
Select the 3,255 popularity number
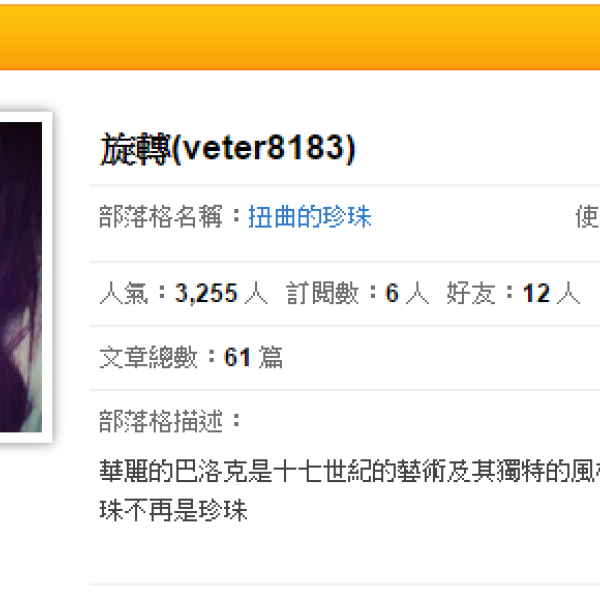(x=206, y=293)
